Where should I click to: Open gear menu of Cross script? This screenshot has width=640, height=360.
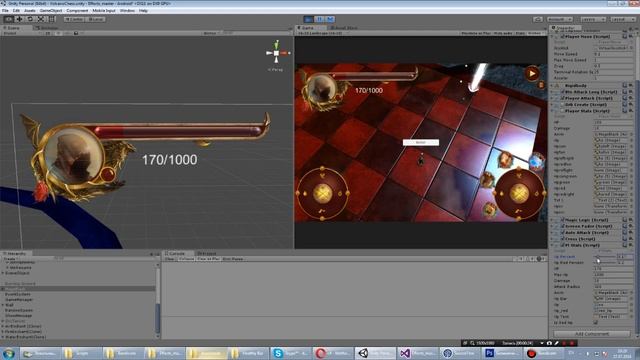coord(631,239)
